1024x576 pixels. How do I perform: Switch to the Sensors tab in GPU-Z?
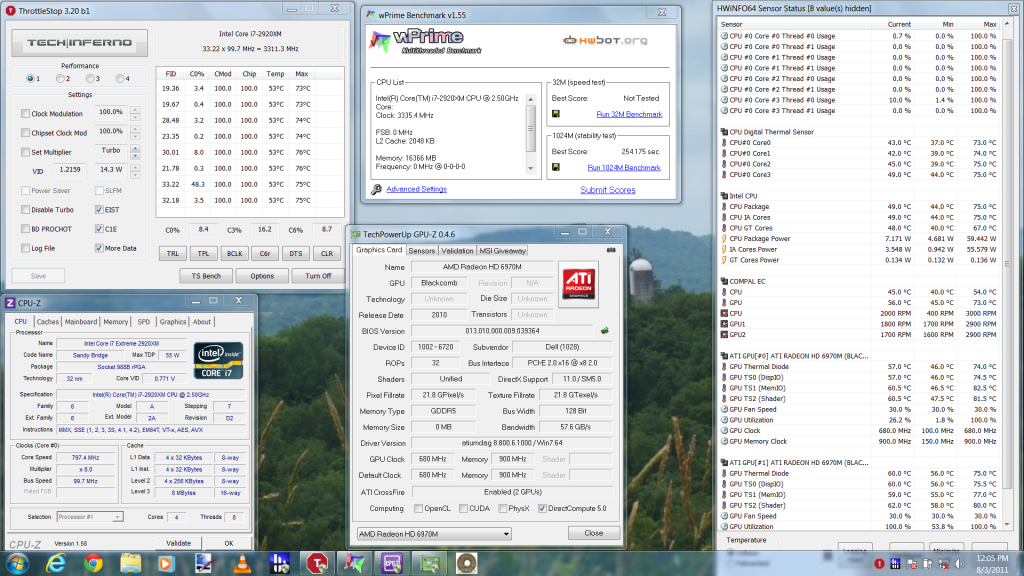pyautogui.click(x=421, y=251)
